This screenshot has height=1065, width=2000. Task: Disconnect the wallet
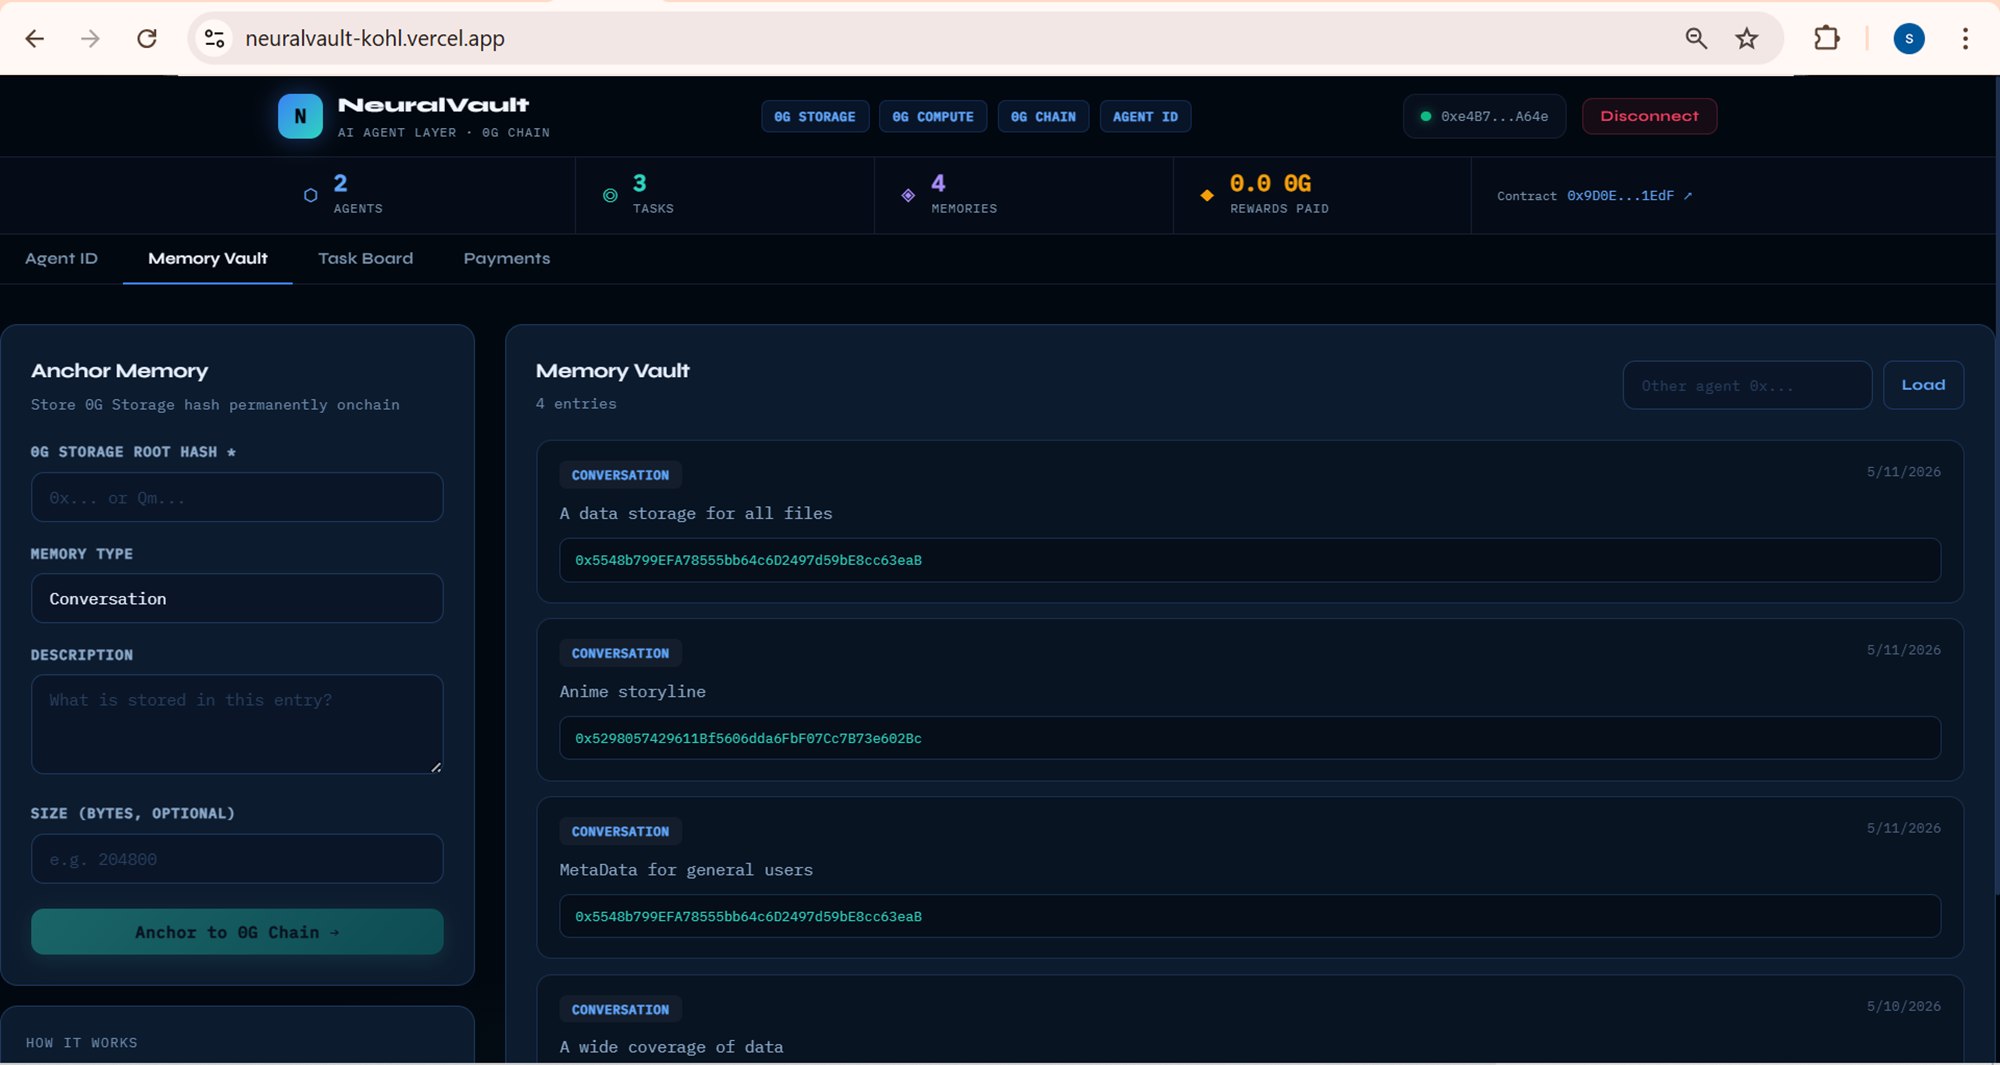(x=1649, y=116)
